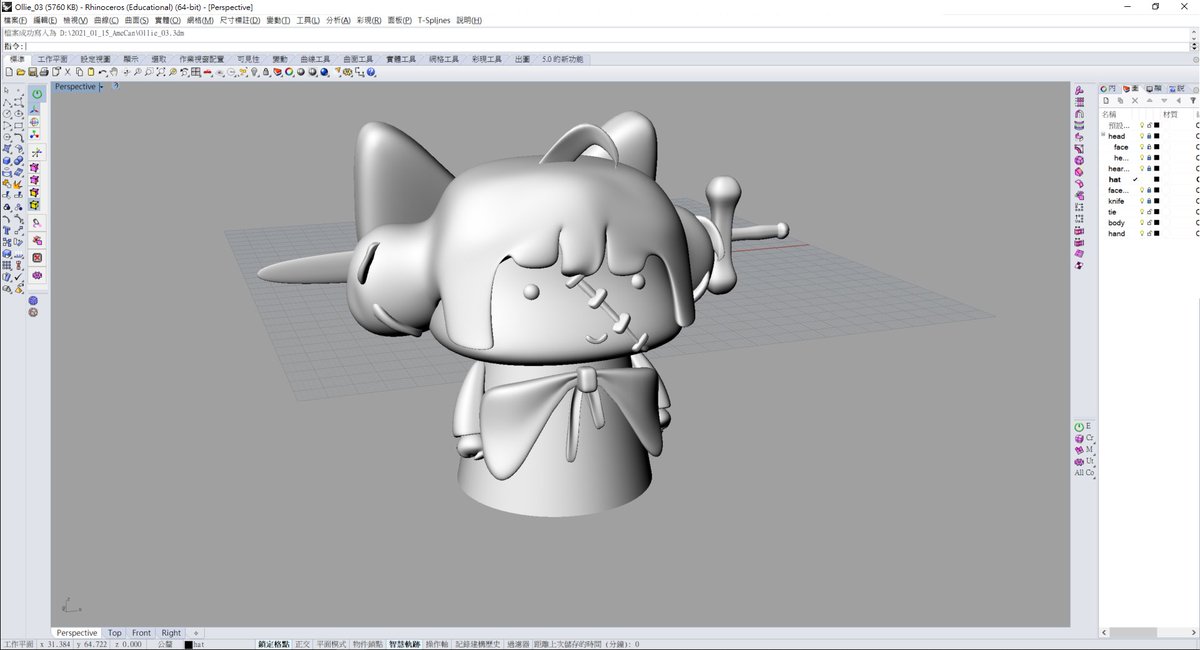The width and height of the screenshot is (1200, 650).
Task: Select the knife layer row
Action: pos(1148,201)
